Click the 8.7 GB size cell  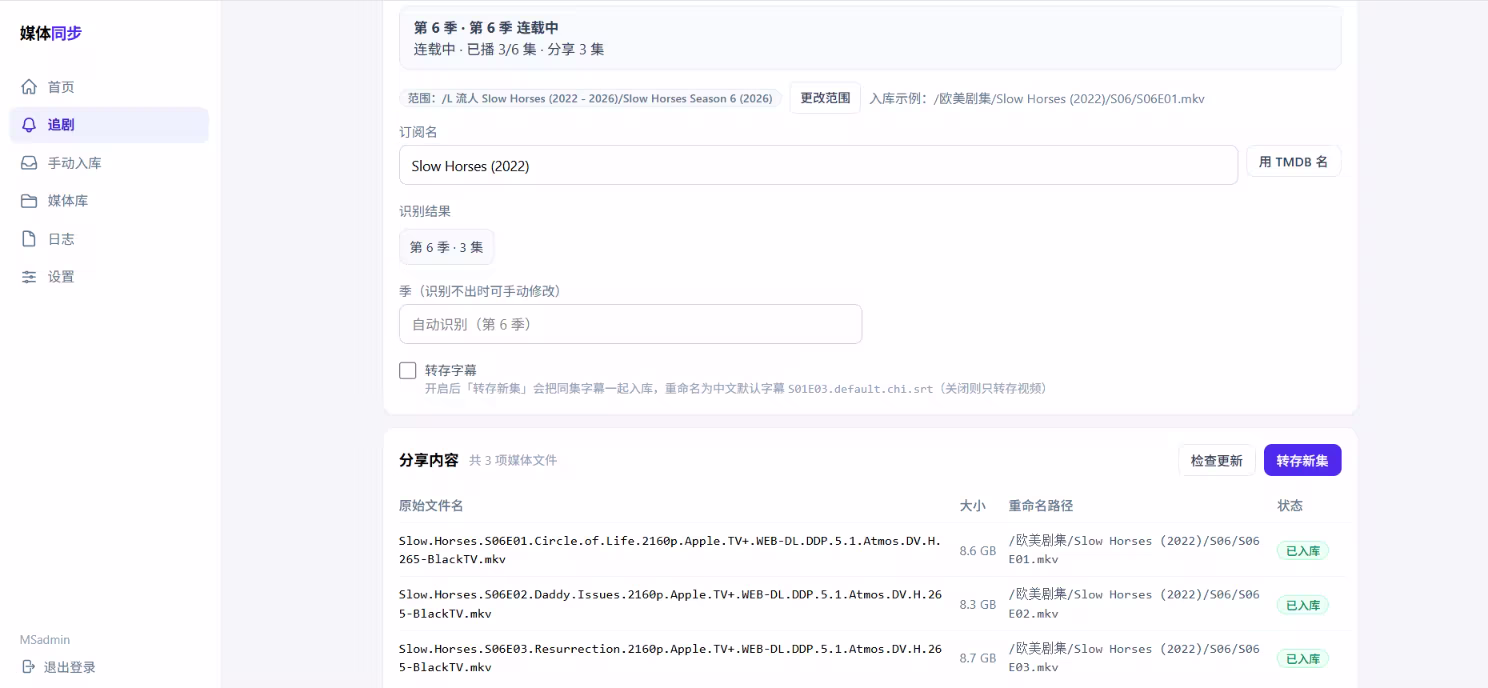tap(977, 659)
